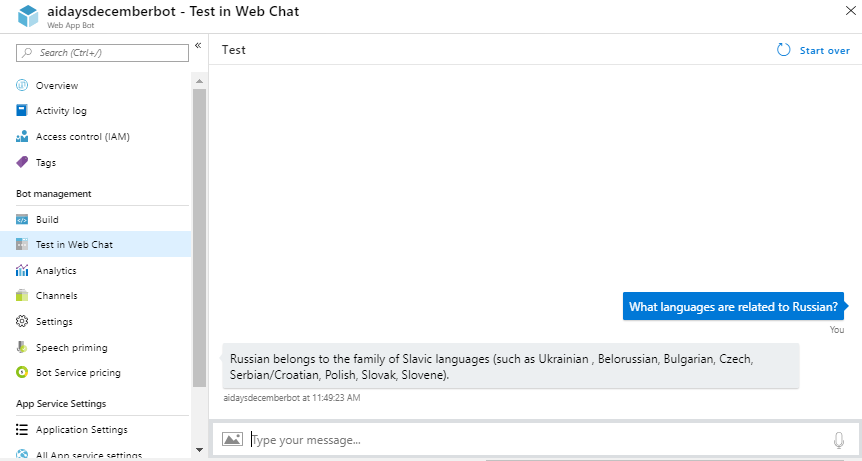
Task: Click Start over link
Action: 824,51
